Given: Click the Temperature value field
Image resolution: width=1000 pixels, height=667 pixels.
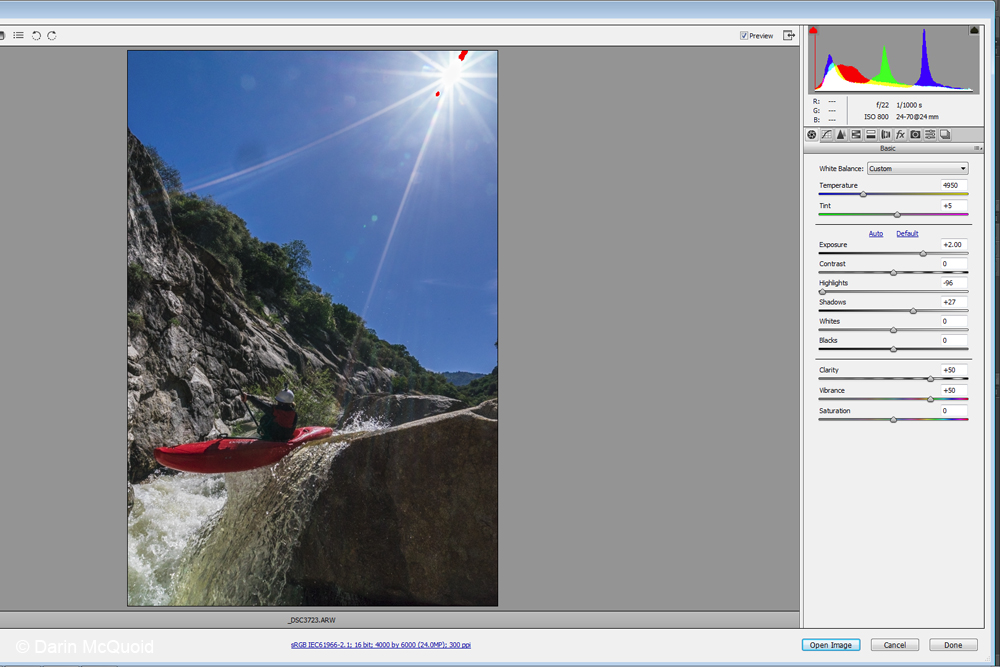Looking at the screenshot, I should (x=953, y=185).
